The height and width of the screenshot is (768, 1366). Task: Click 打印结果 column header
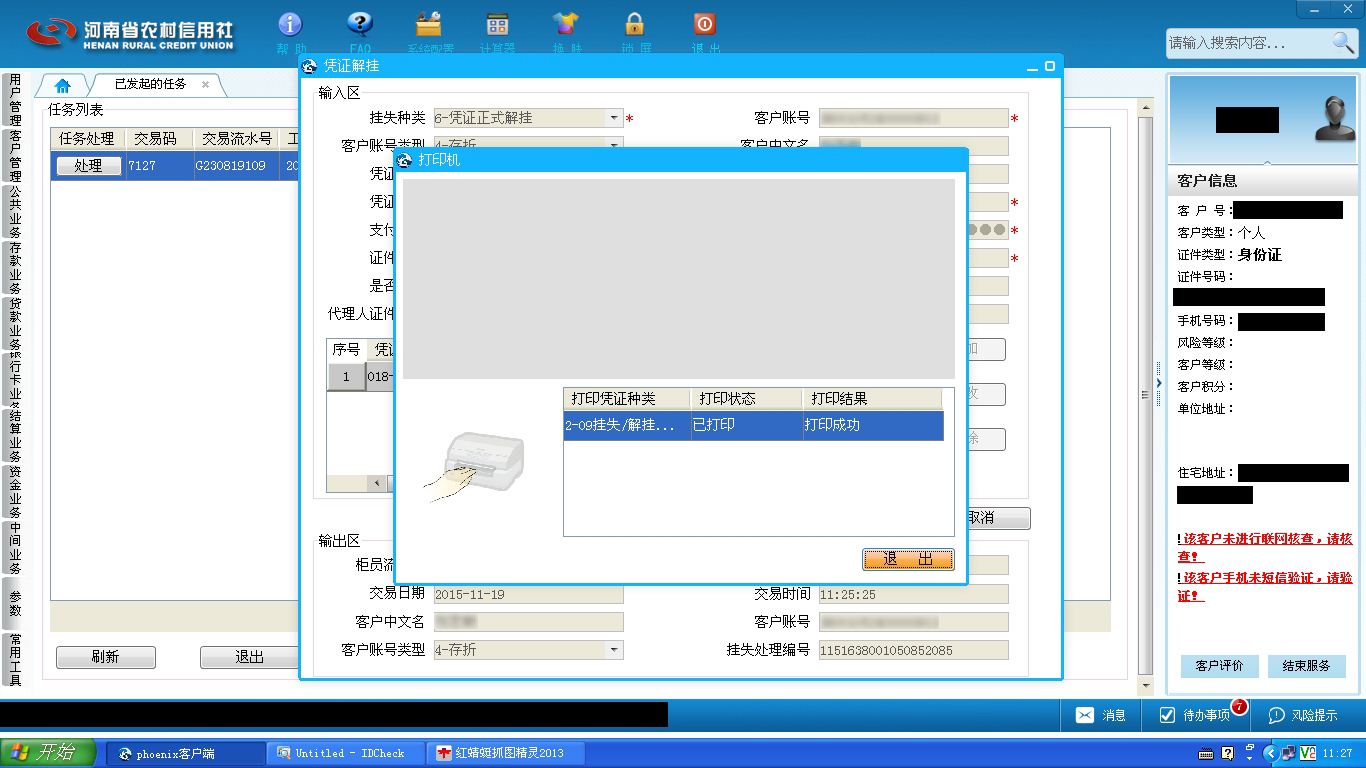click(x=872, y=399)
